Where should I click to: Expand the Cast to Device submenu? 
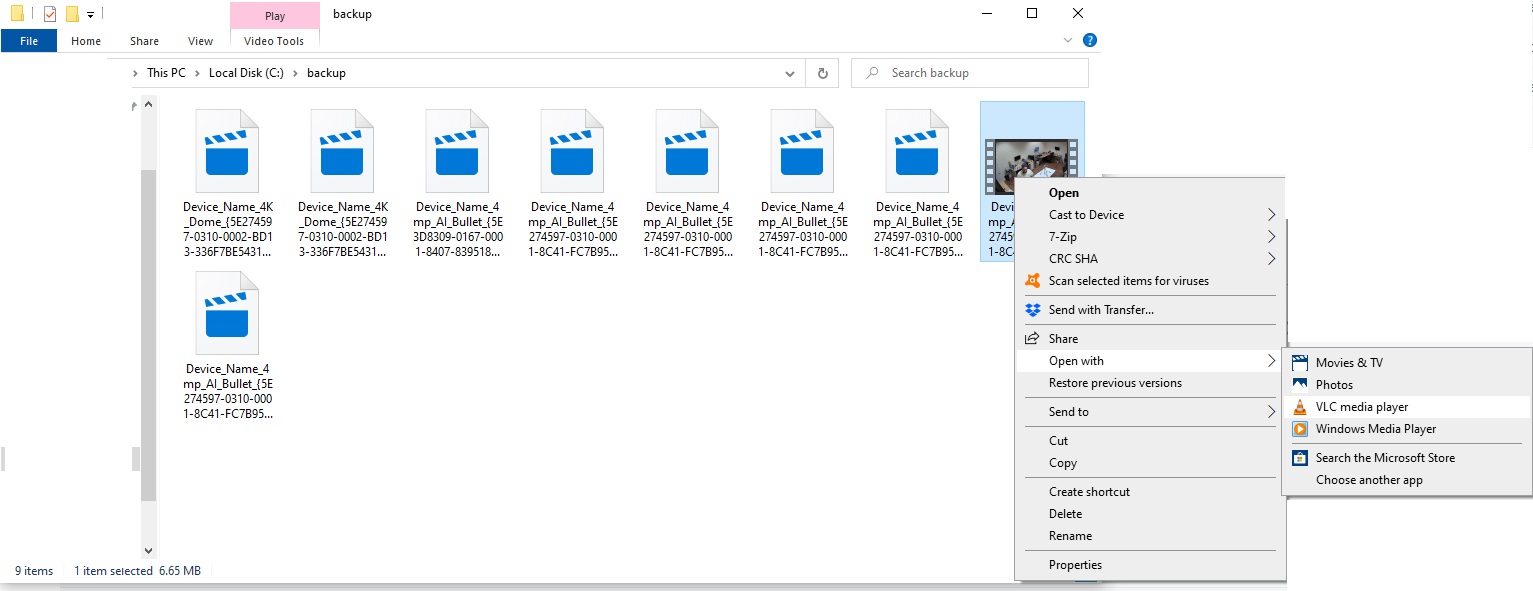click(1271, 215)
